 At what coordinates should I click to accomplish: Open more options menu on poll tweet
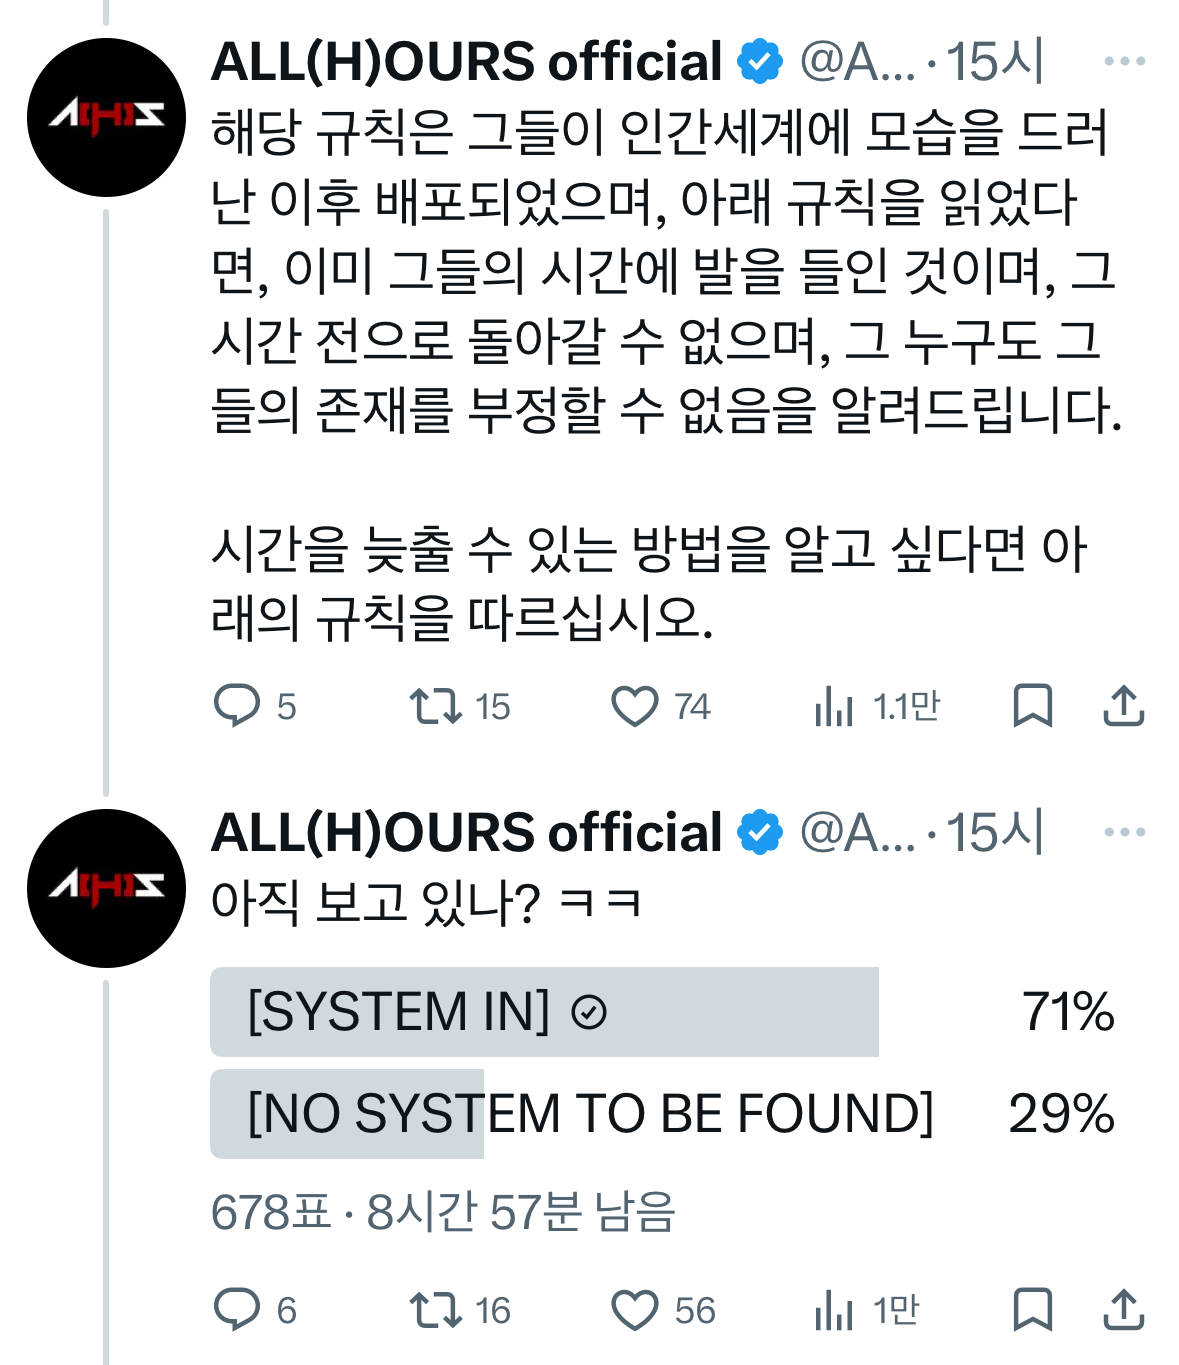click(x=1124, y=832)
